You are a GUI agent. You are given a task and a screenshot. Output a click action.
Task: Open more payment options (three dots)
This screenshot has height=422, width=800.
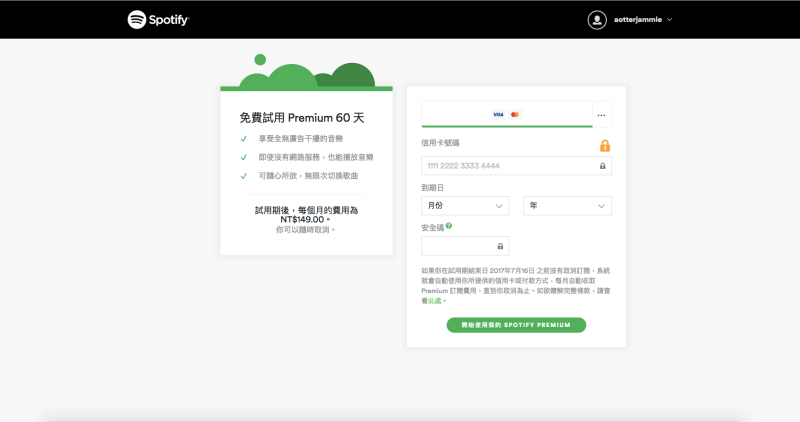point(602,115)
